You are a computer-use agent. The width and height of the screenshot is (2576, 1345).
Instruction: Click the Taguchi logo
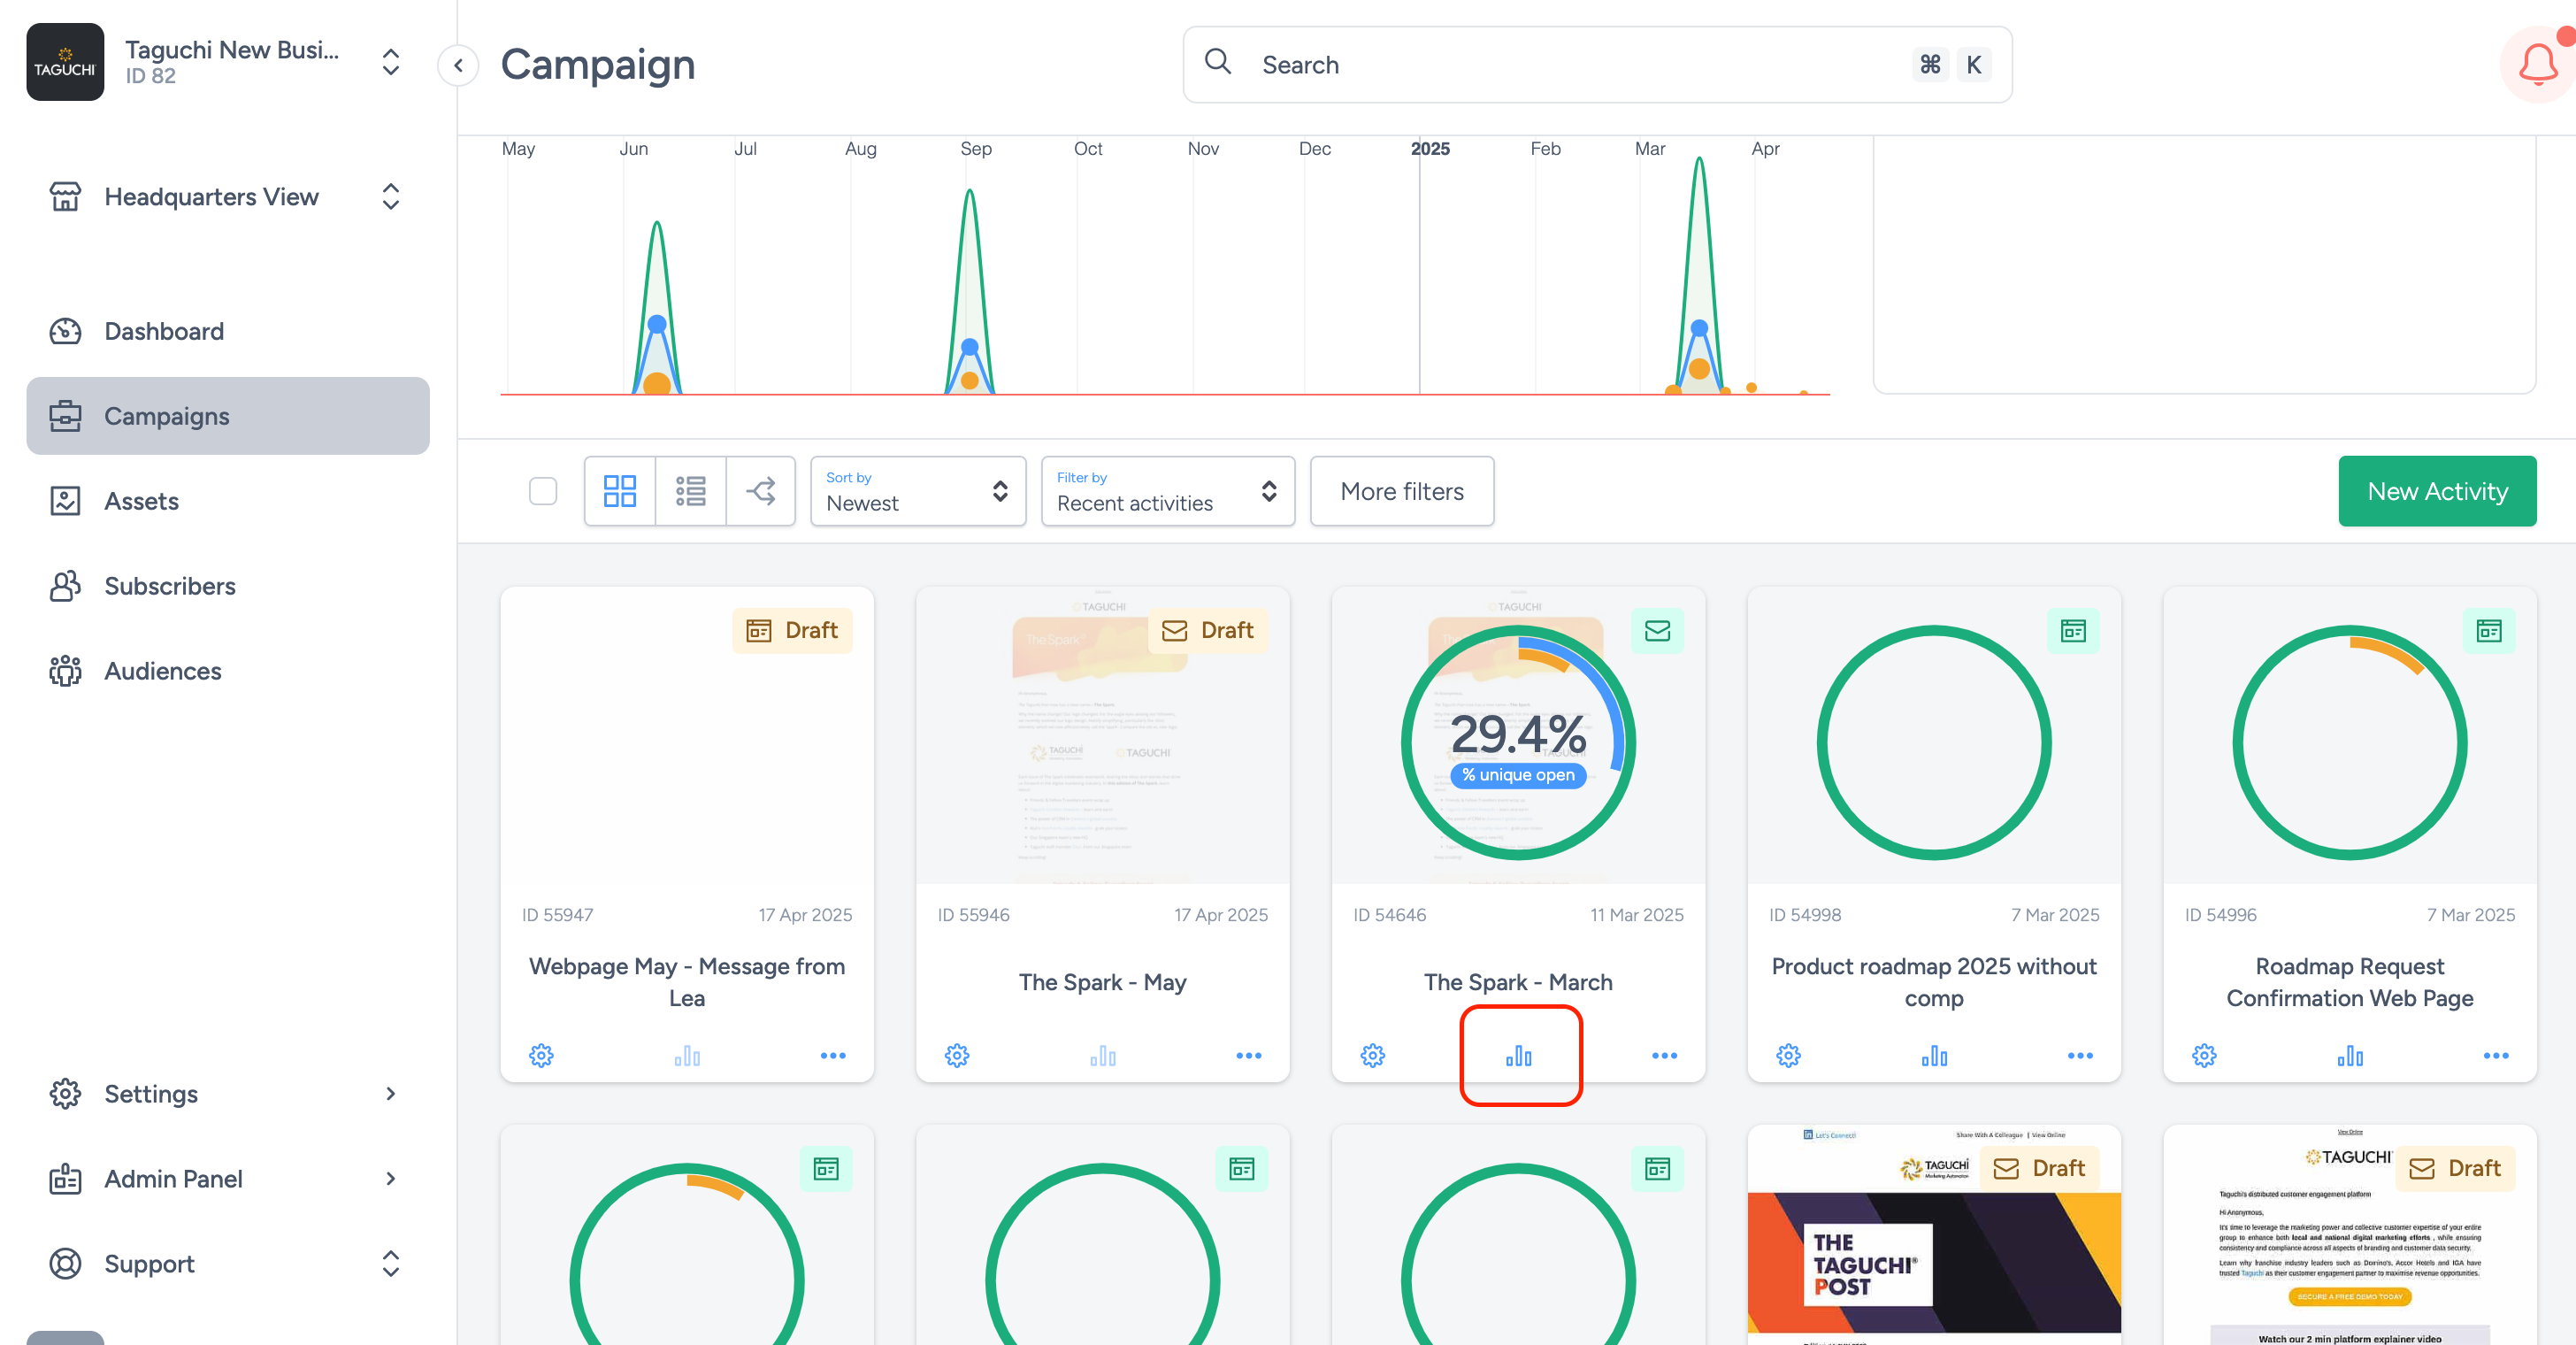click(65, 62)
